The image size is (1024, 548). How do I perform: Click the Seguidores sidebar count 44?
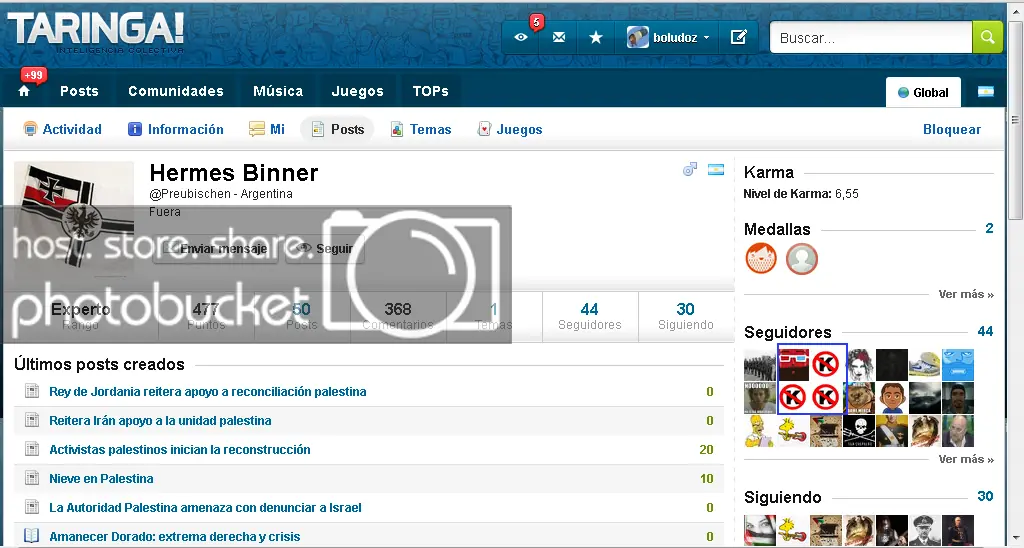click(x=985, y=331)
